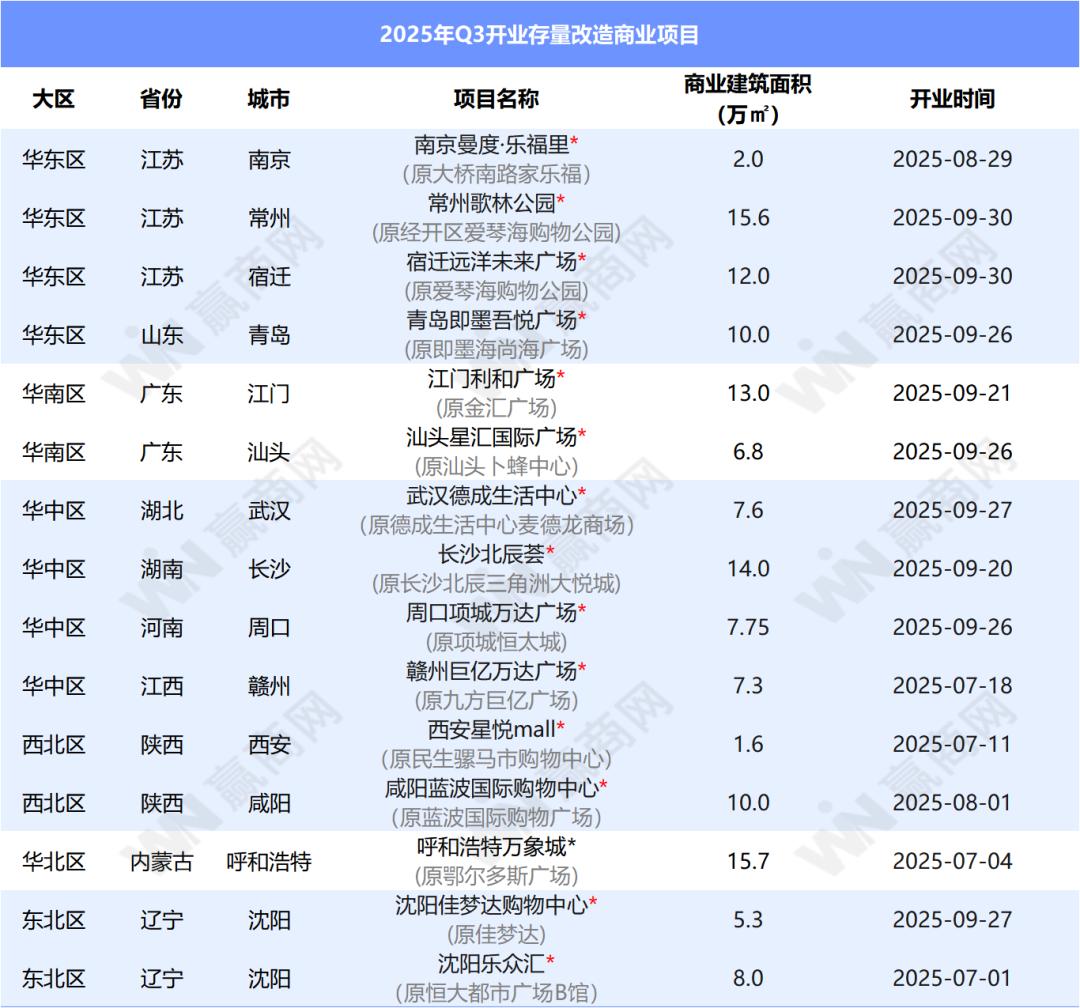The width and height of the screenshot is (1080, 1008).
Task: Click the city cell 武汉
Action: point(269,511)
